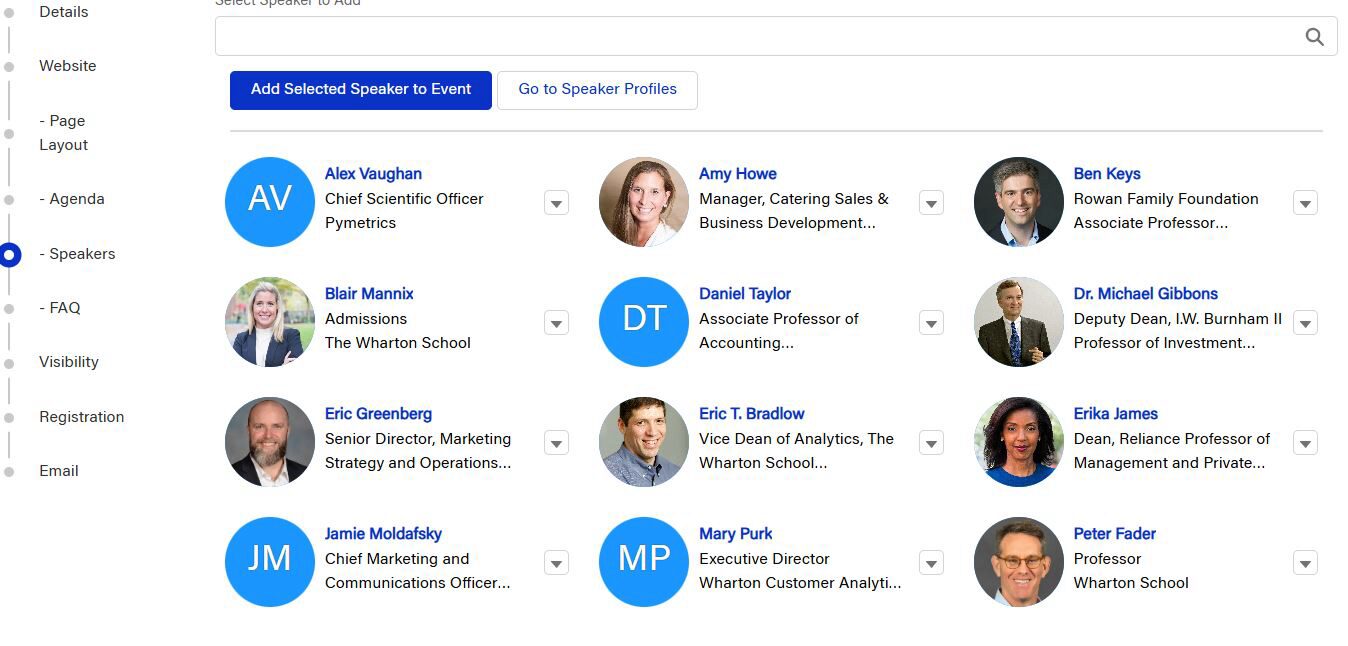This screenshot has height=646, width=1348.
Task: Go to the Email step
Action: [59, 471]
